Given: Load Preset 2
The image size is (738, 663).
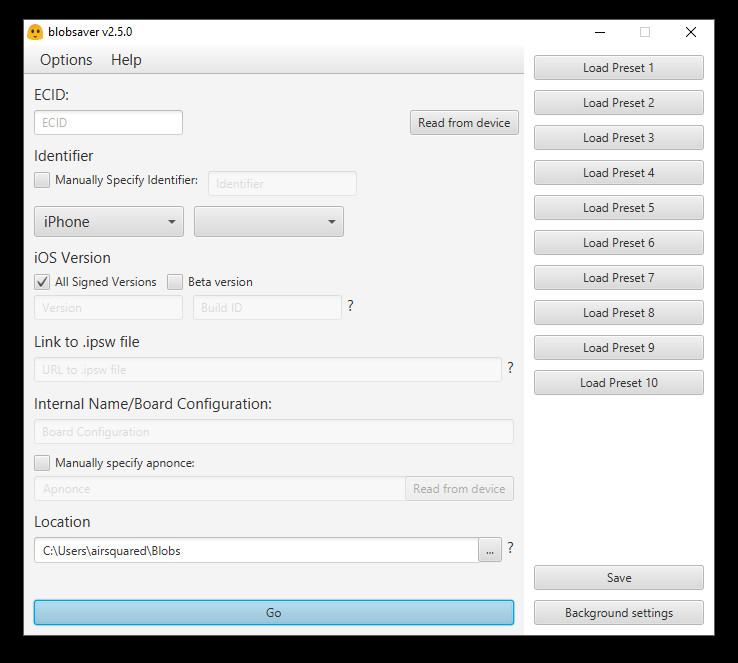Looking at the screenshot, I should pyautogui.click(x=619, y=103).
